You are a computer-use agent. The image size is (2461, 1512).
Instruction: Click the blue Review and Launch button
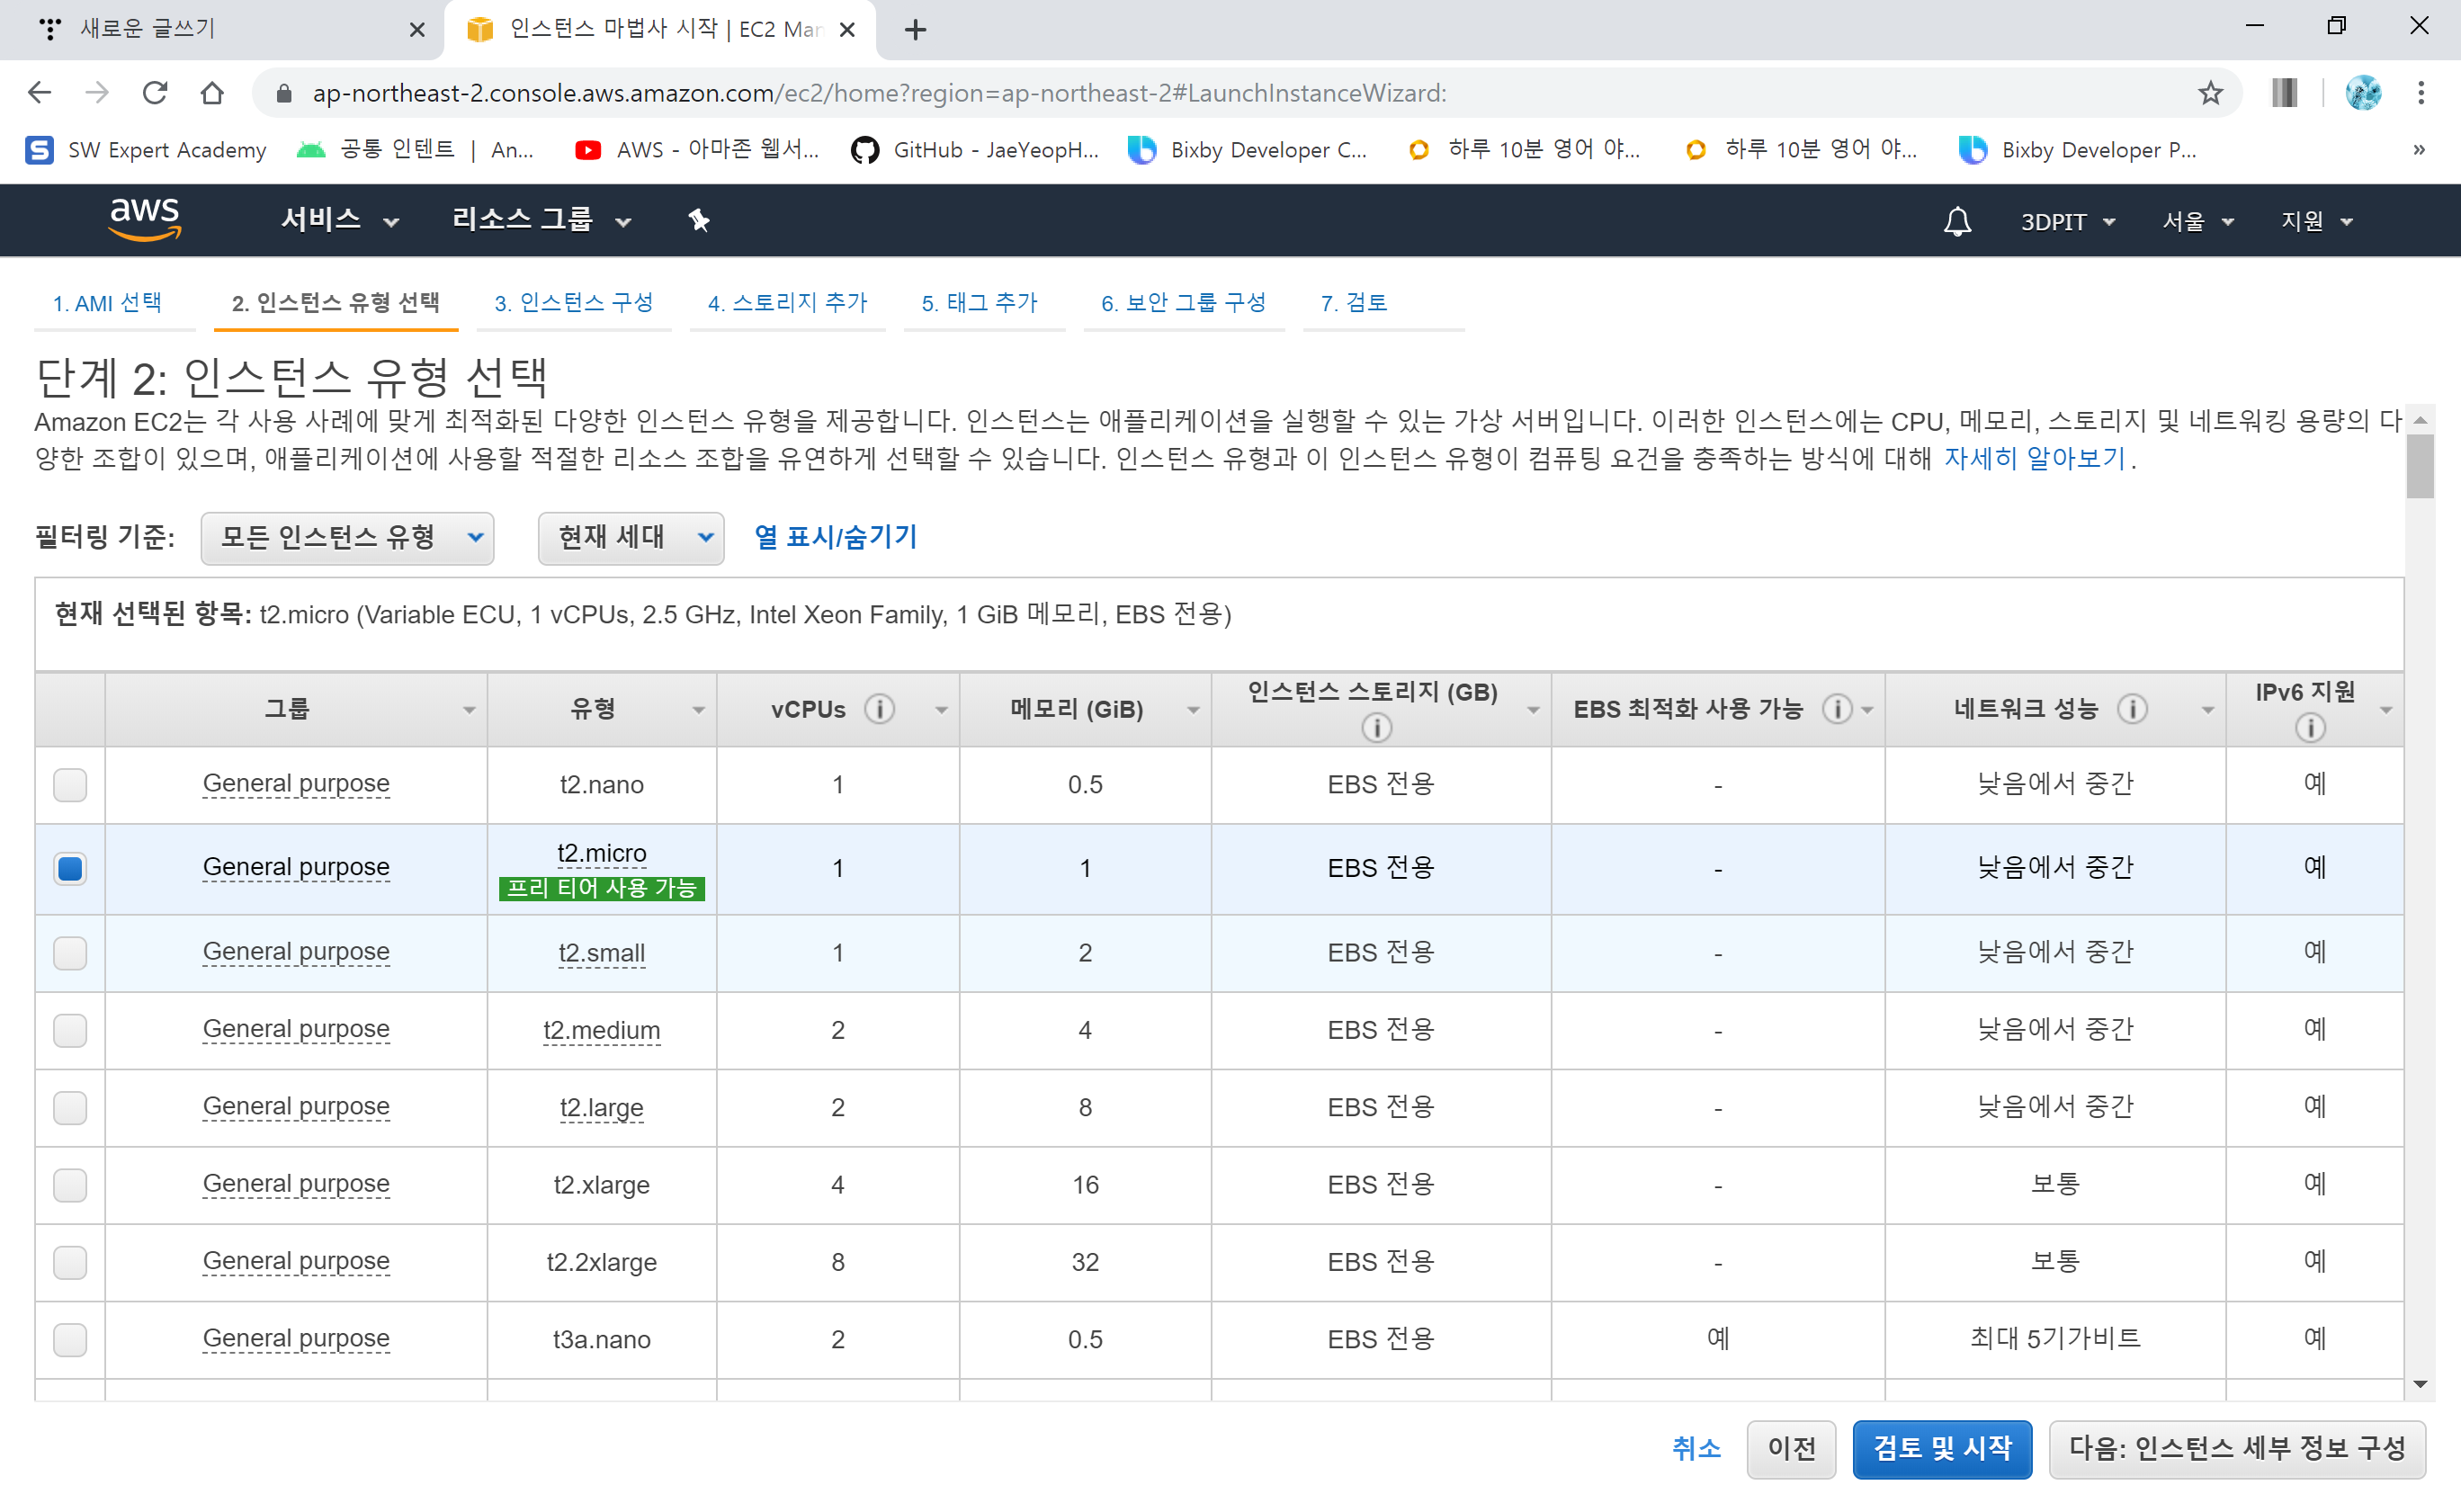1941,1449
